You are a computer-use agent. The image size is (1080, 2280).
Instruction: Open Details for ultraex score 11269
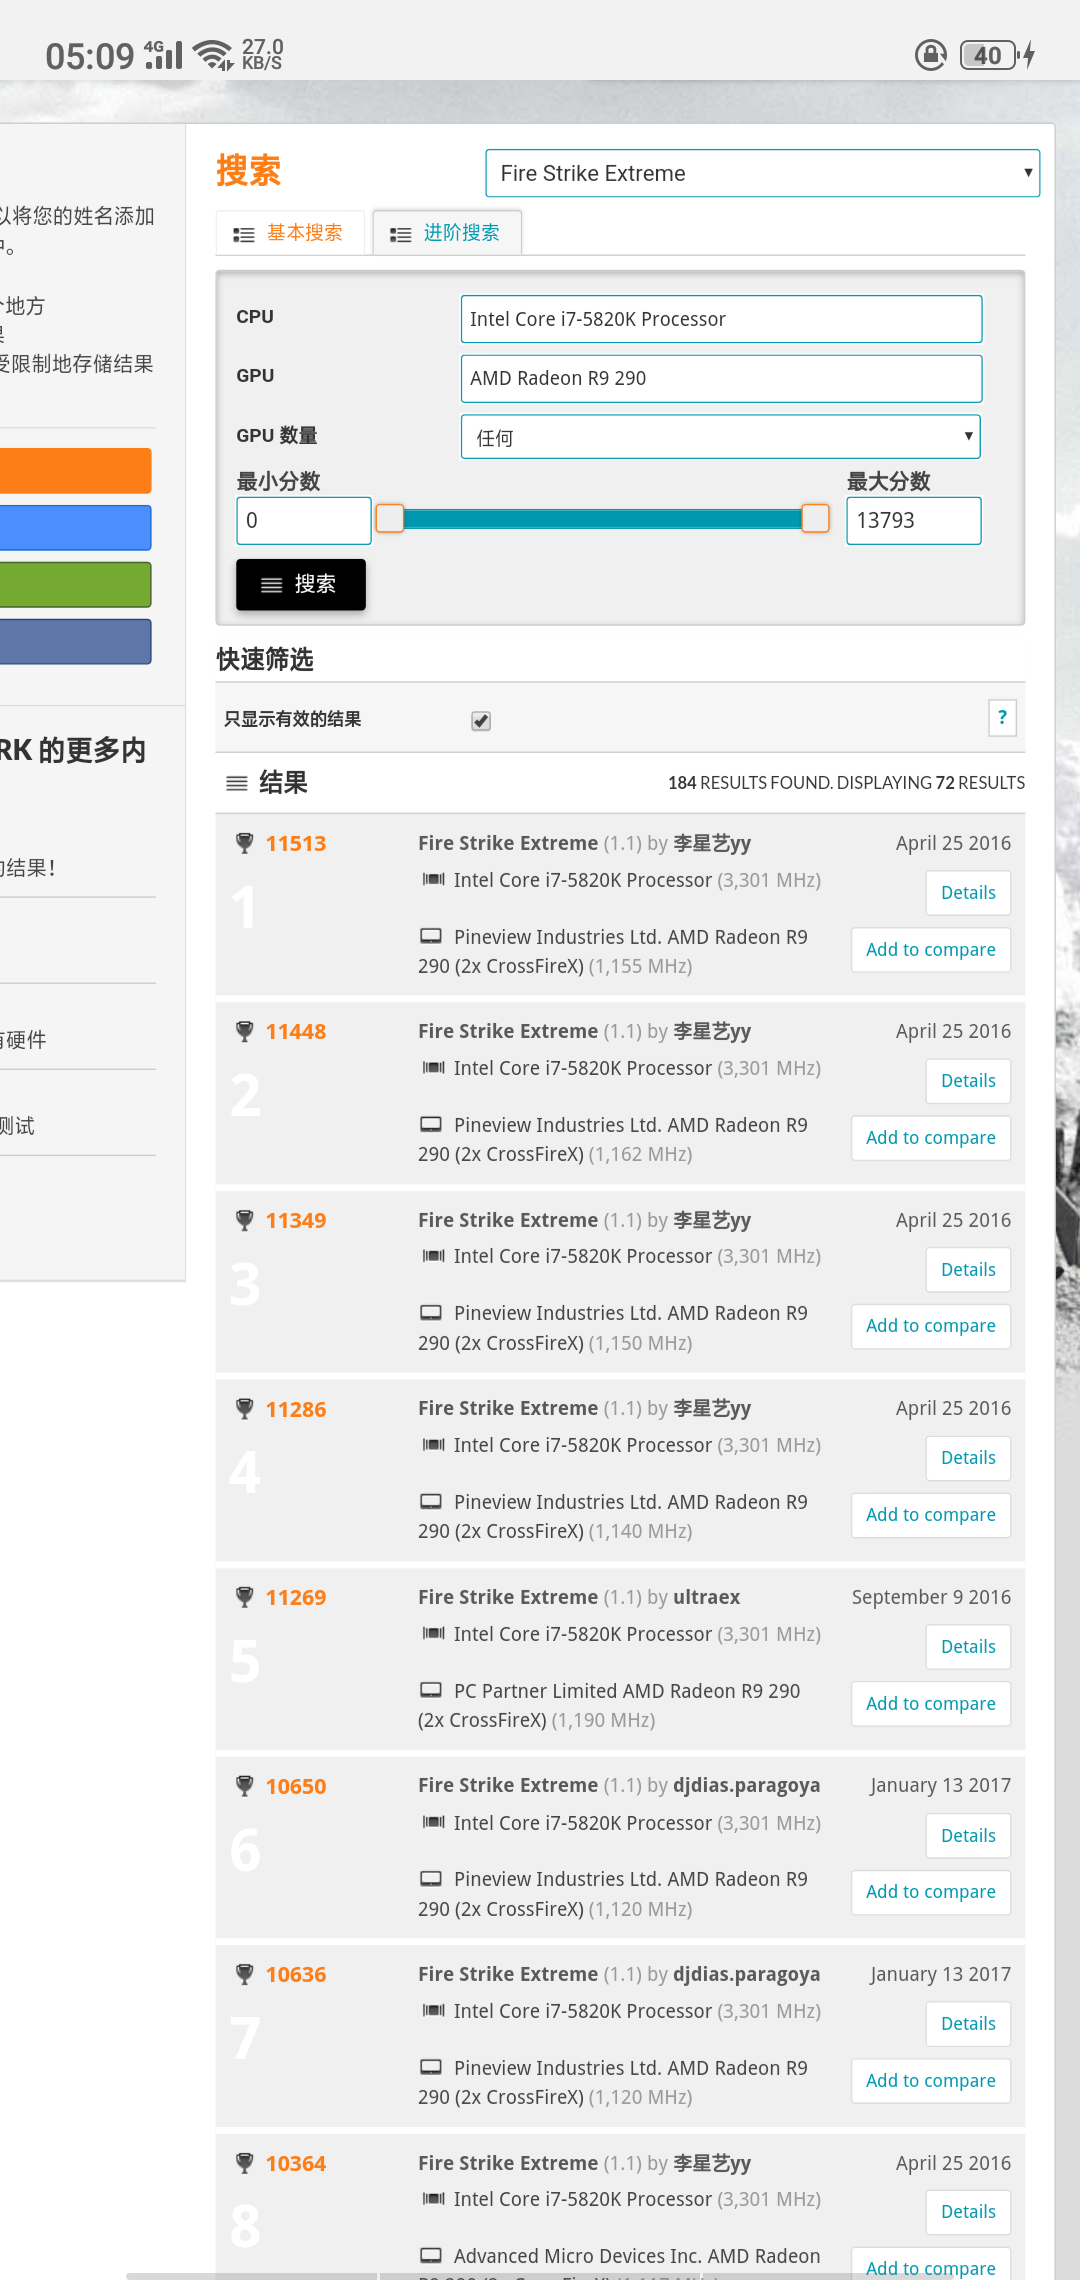point(968,1647)
